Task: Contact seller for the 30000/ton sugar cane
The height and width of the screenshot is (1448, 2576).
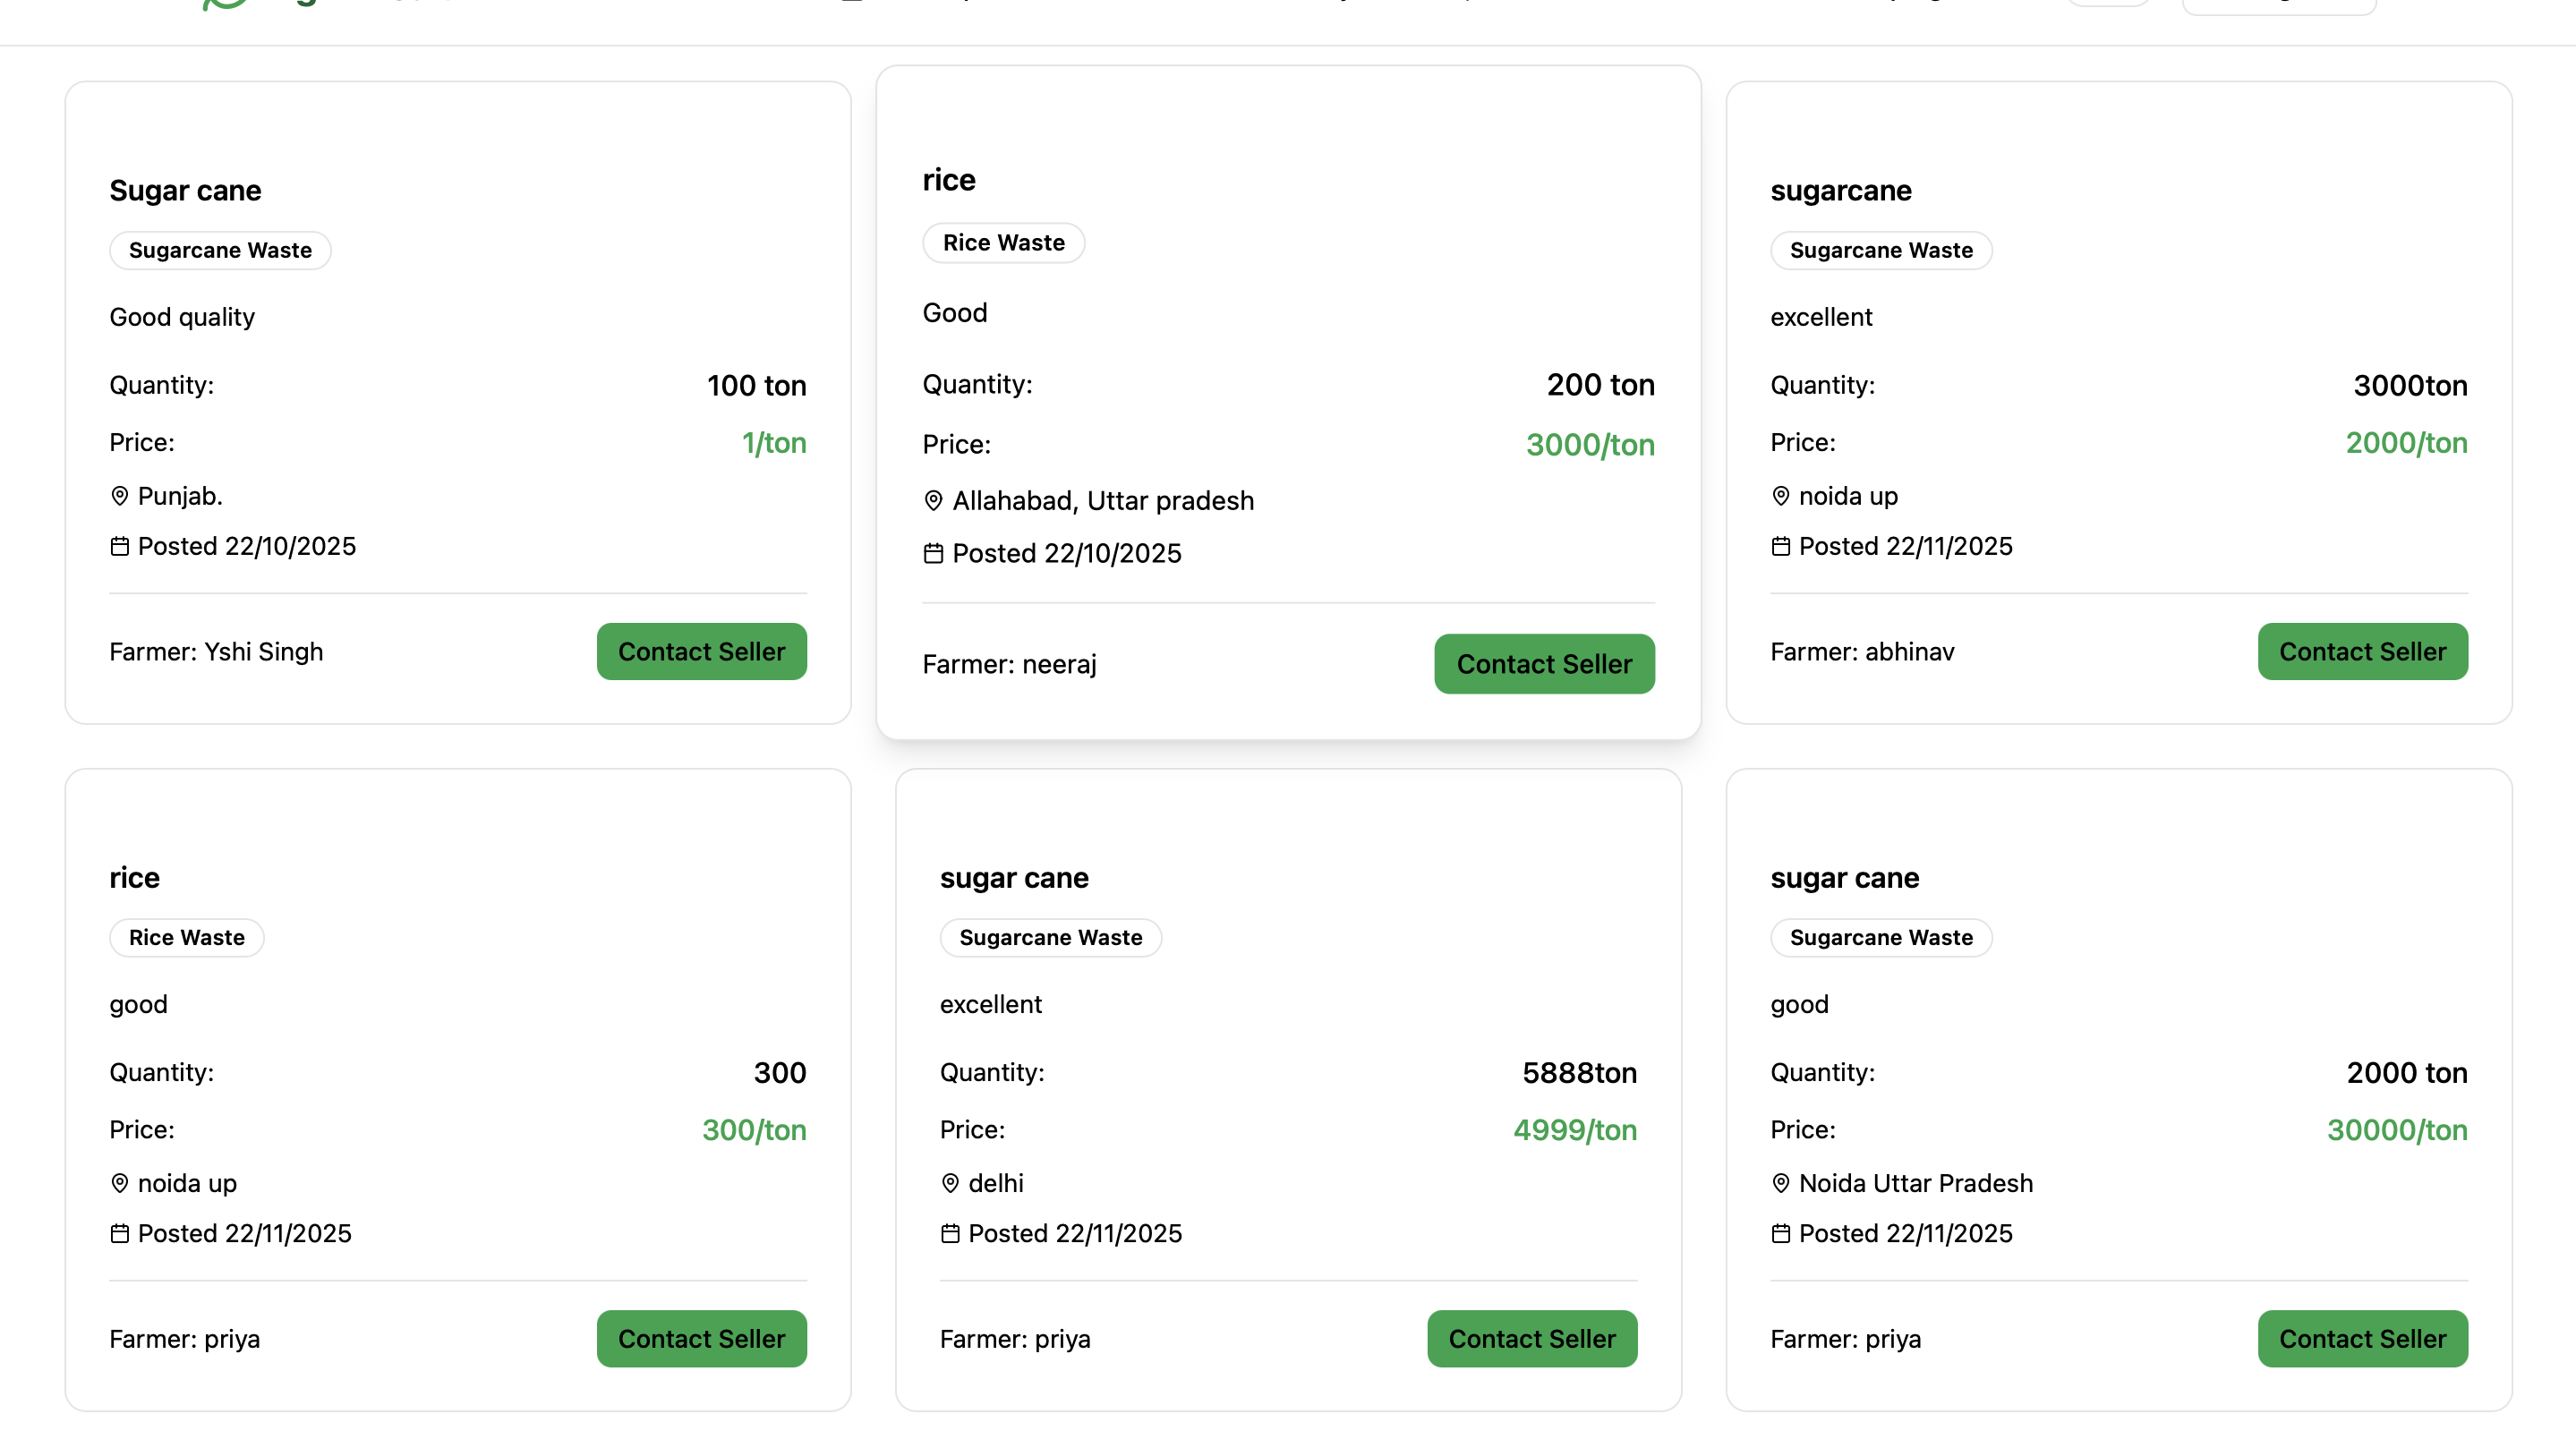Action: [x=2362, y=1339]
